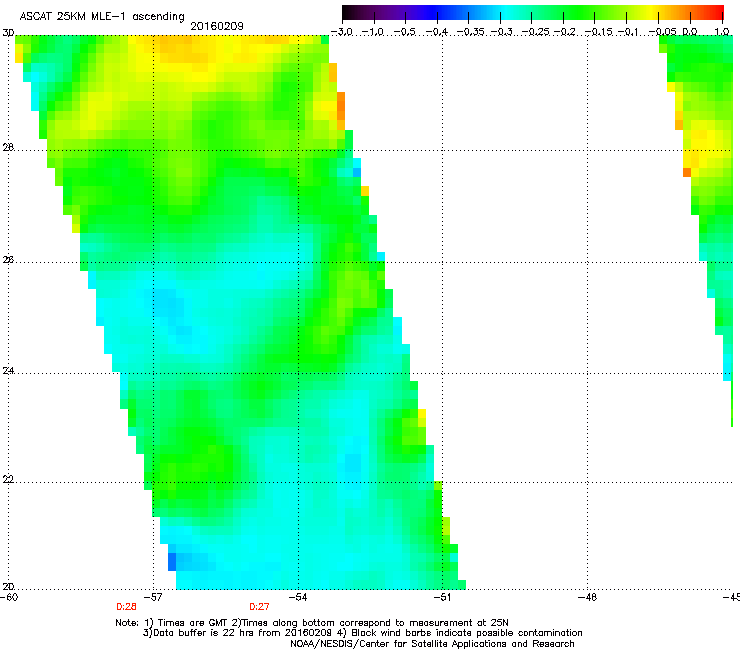Click the NOAA/NESDIS Center credit line
The width and height of the screenshot is (740, 650).
coord(432,644)
